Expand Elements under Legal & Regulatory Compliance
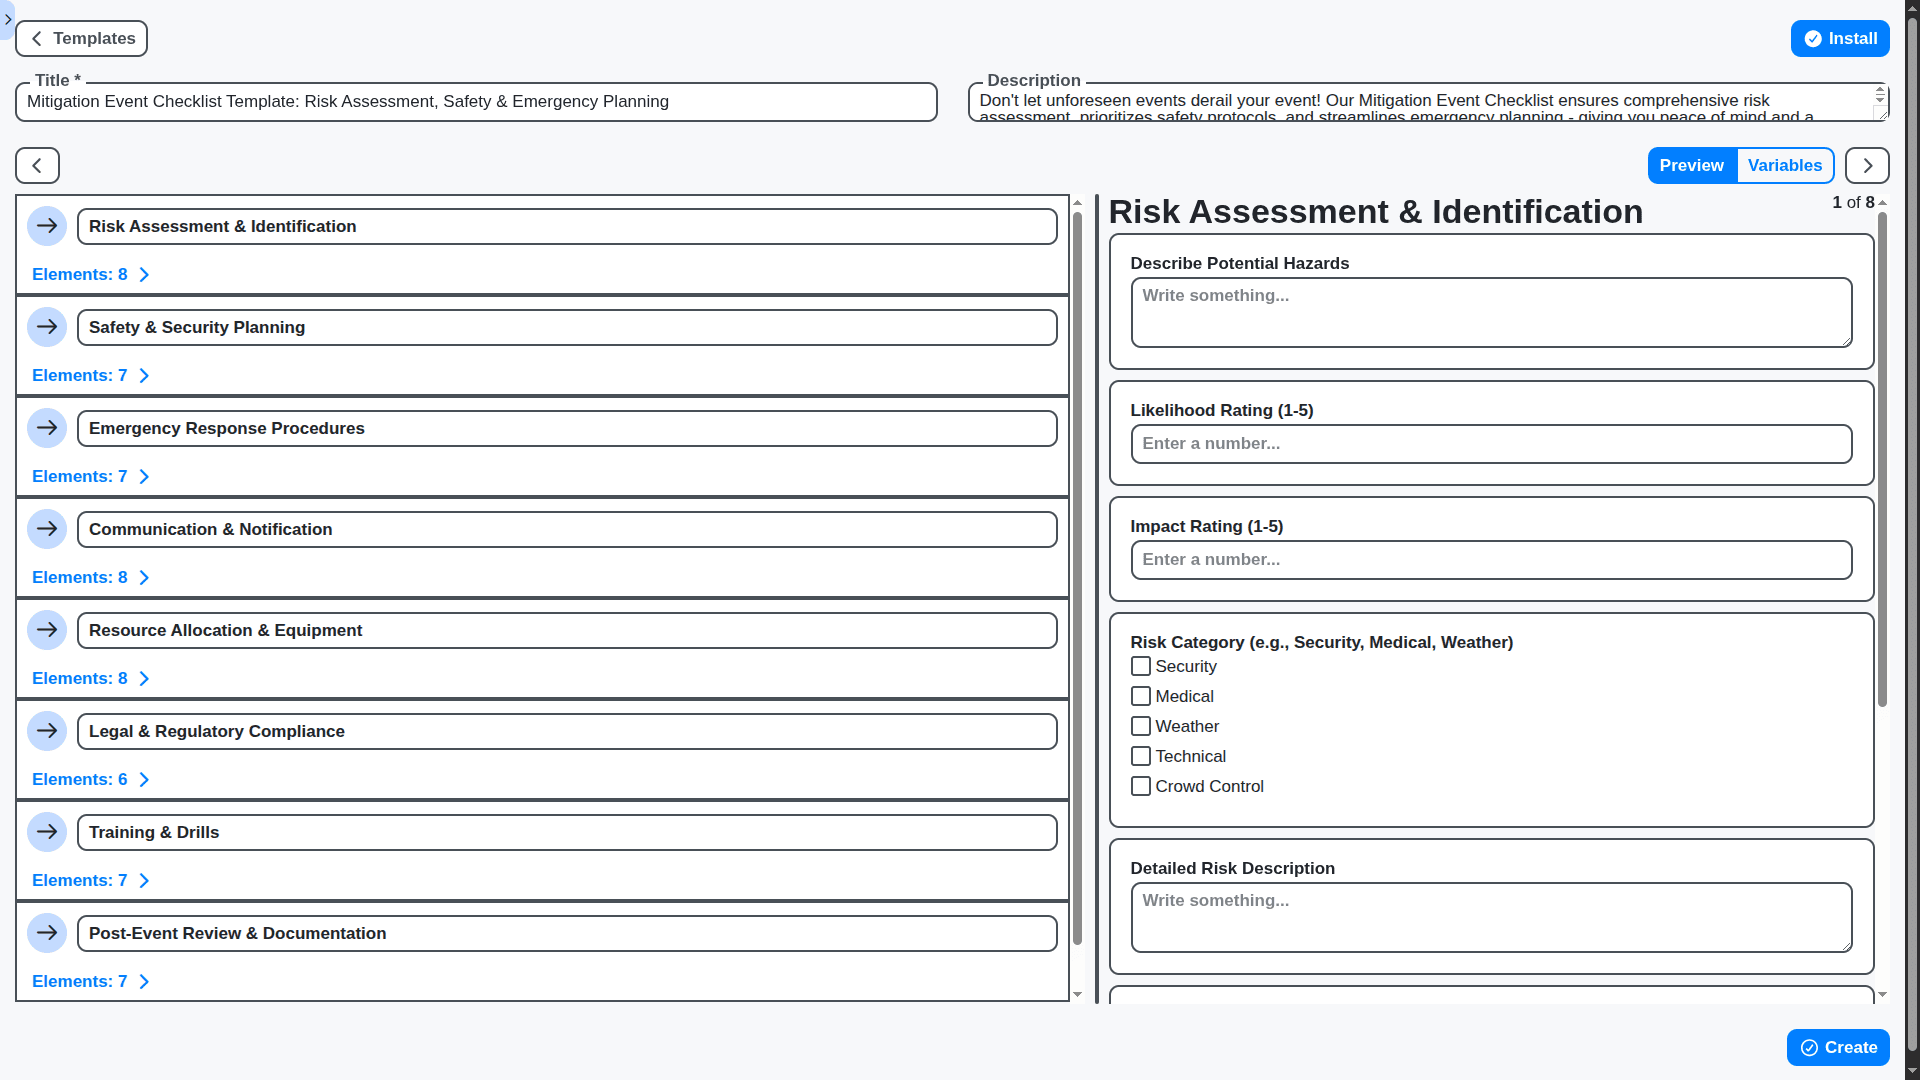The height and width of the screenshot is (1080, 1920). [90, 779]
